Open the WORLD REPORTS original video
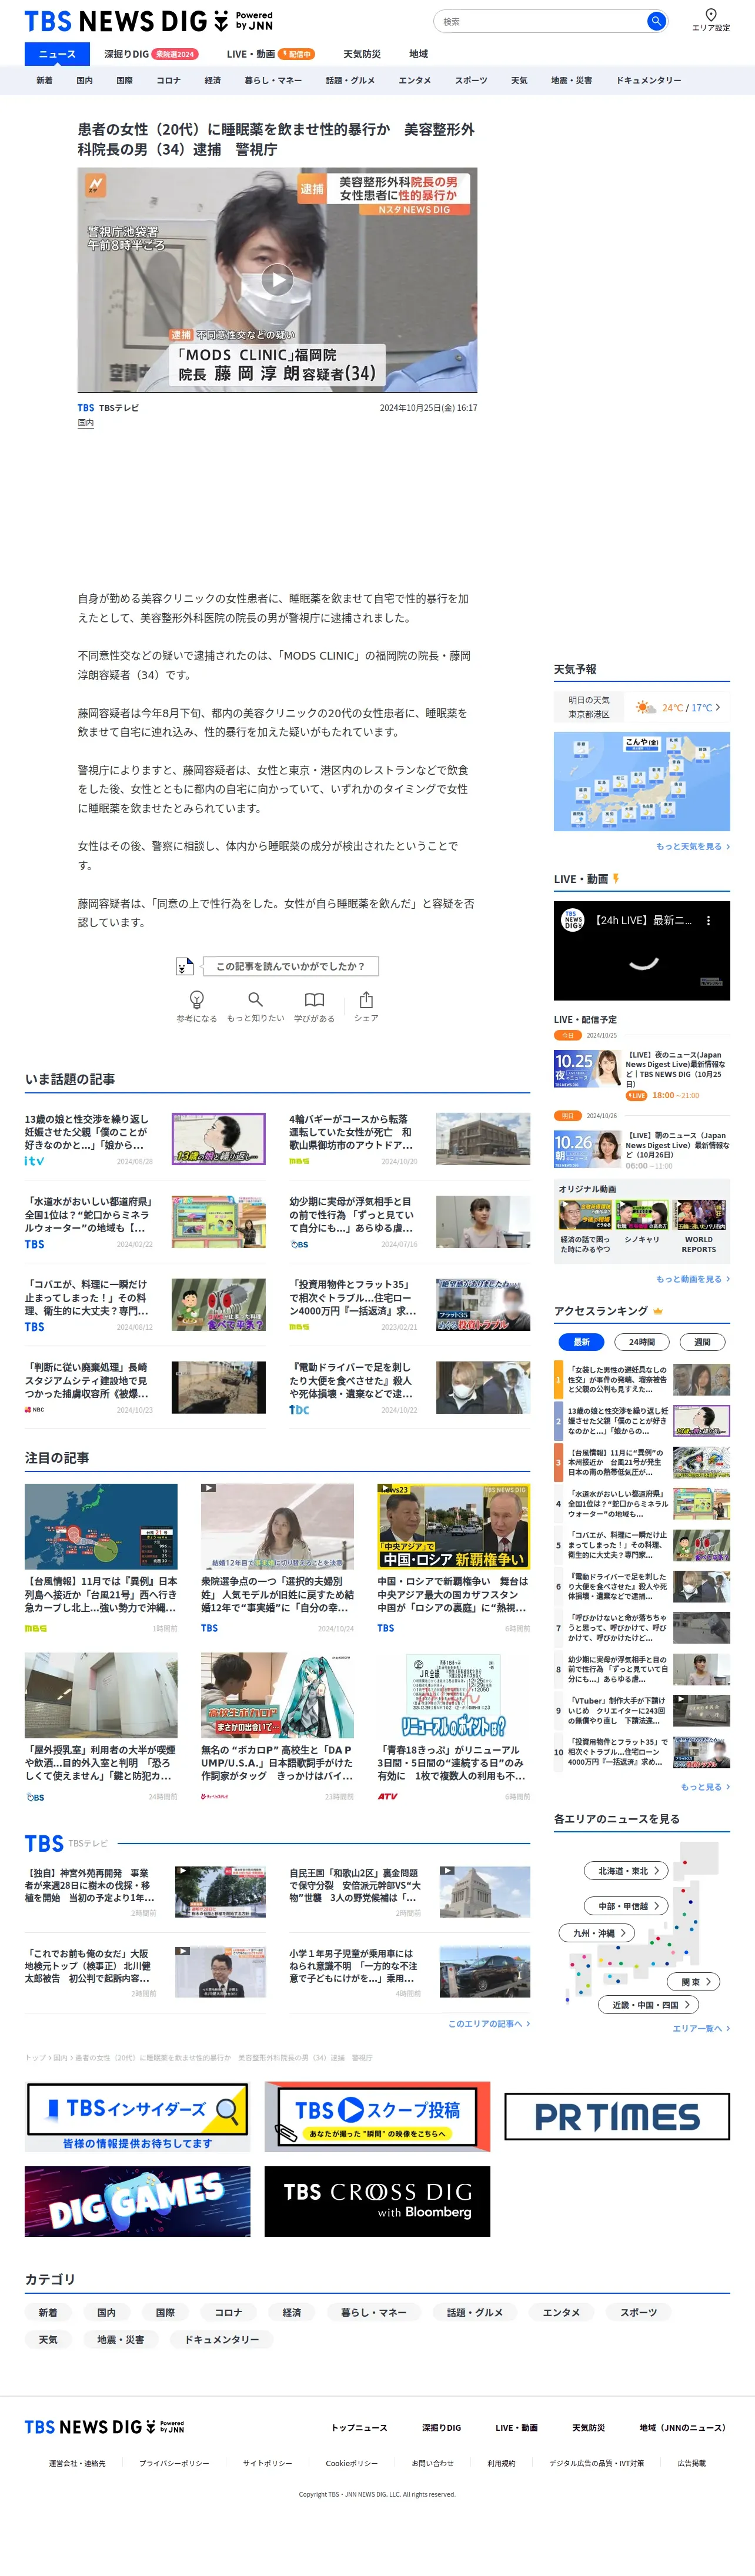Viewport: 755px width, 2576px height. click(x=699, y=1226)
